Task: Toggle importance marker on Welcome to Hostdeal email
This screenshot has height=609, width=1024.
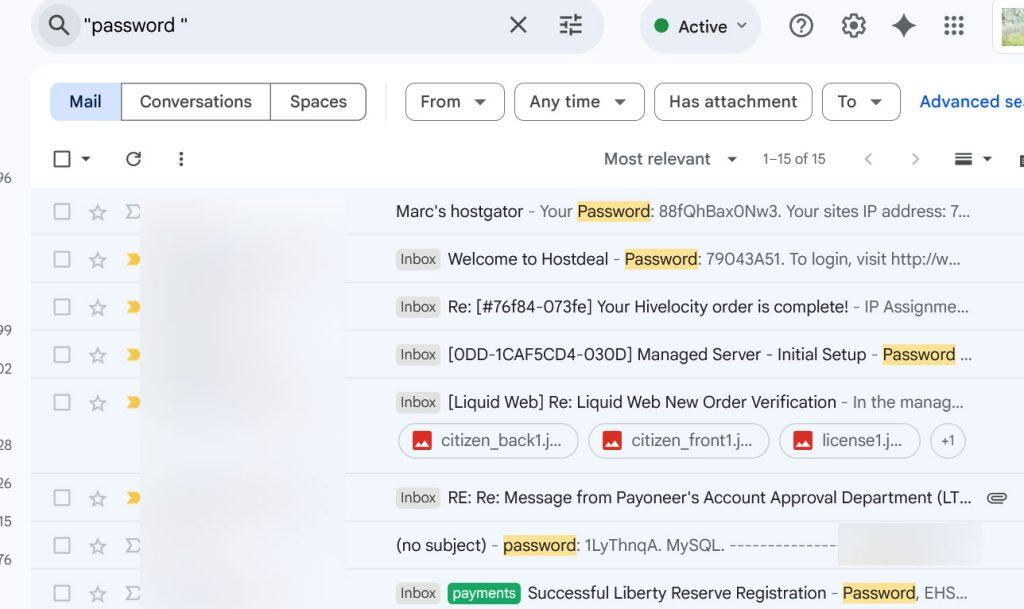Action: point(133,259)
